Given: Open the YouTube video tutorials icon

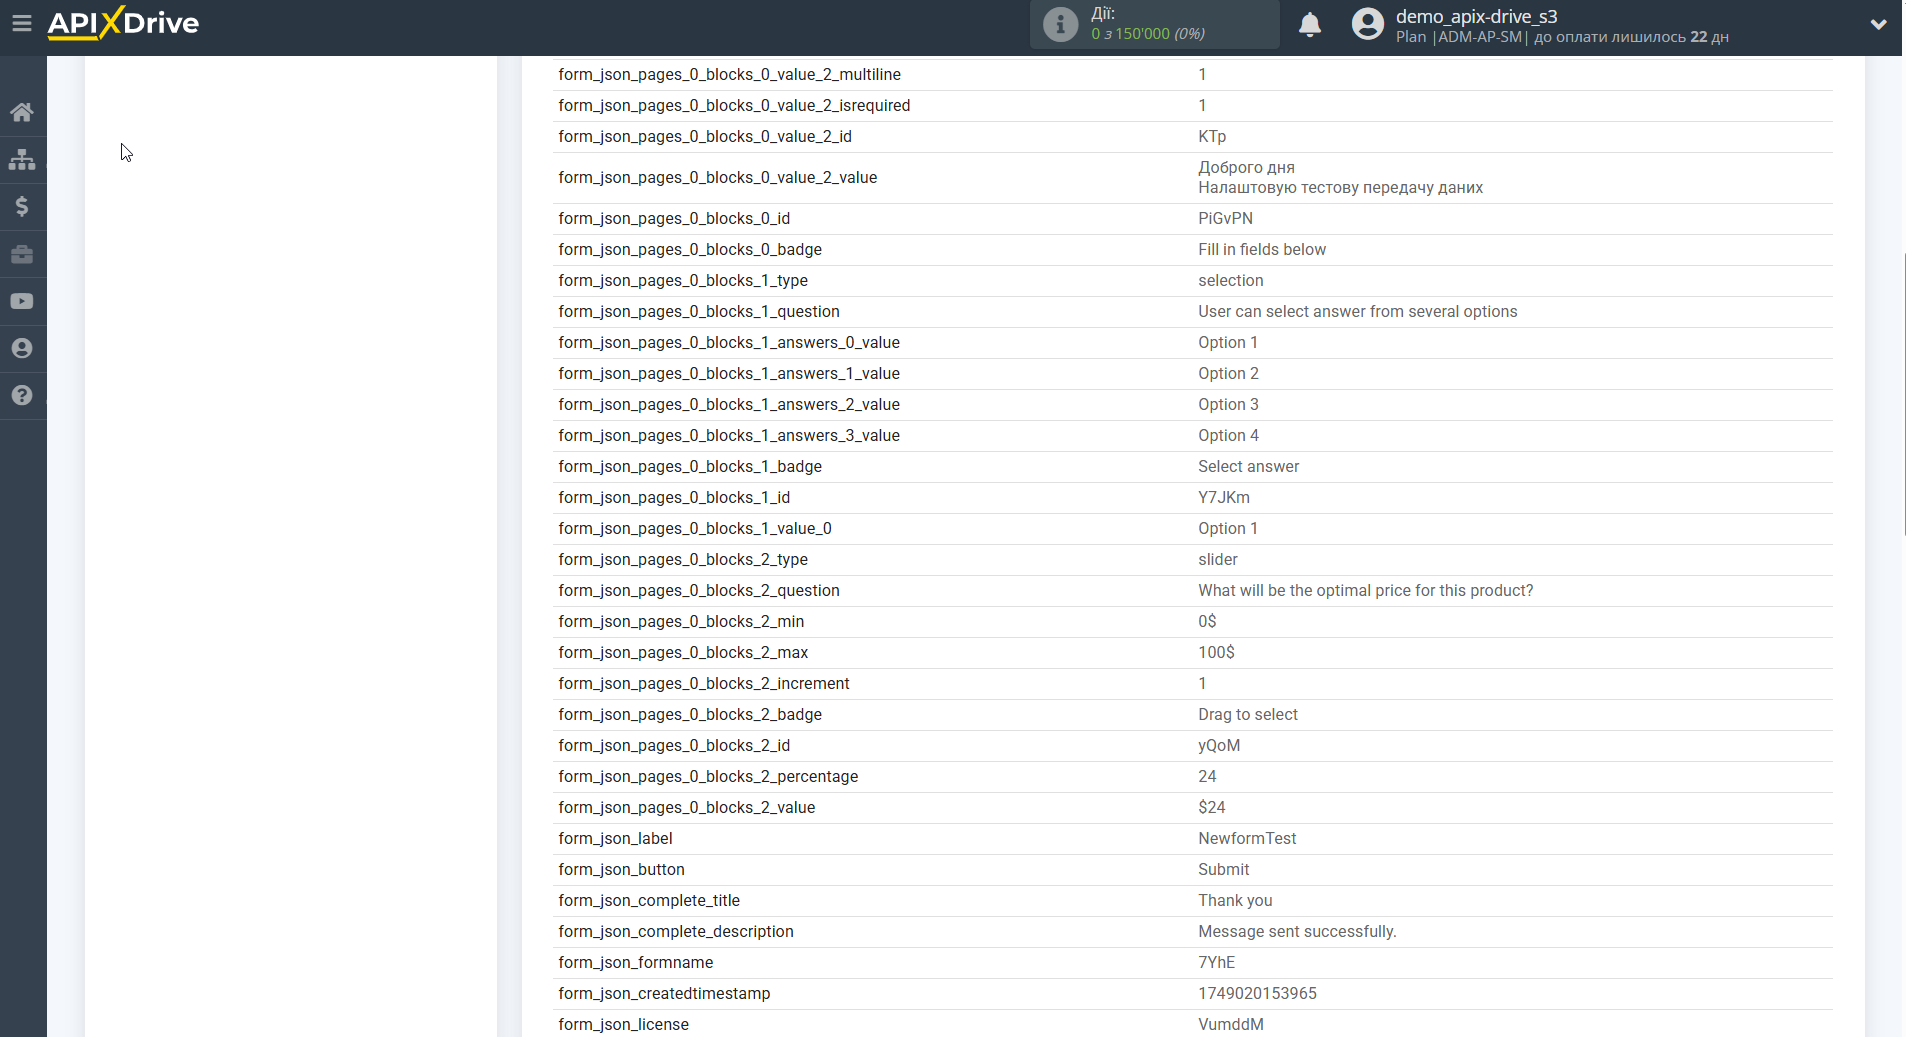Looking at the screenshot, I should (22, 301).
